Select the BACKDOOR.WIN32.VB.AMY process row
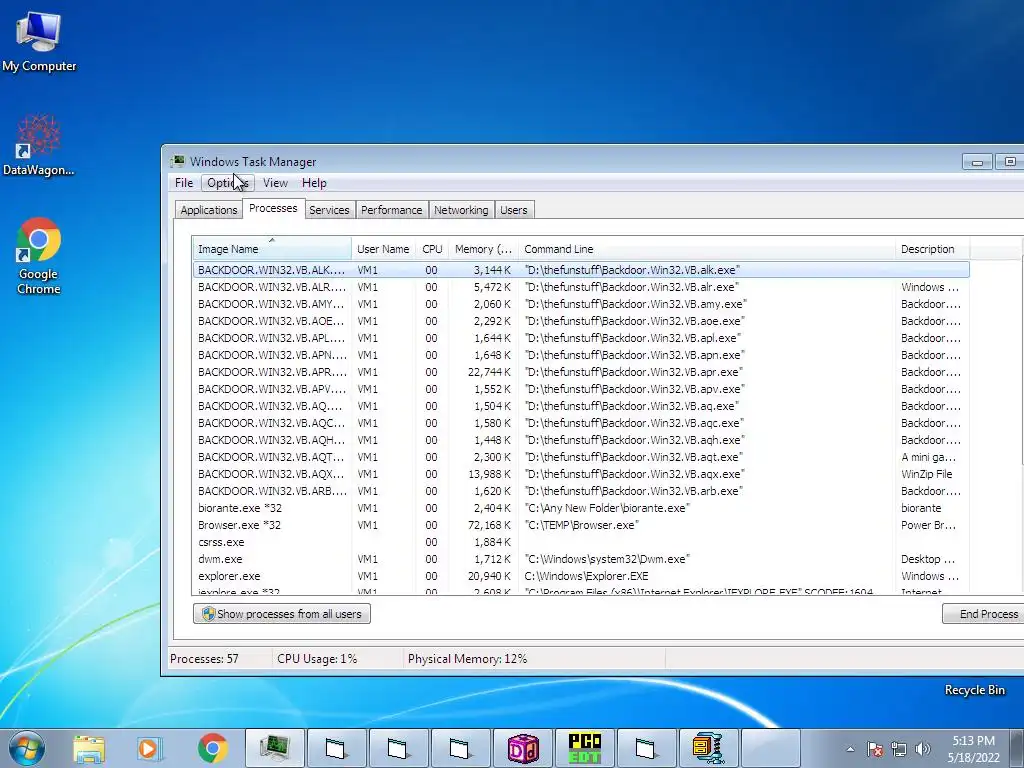Viewport: 1024px width, 768px height. pyautogui.click(x=581, y=304)
